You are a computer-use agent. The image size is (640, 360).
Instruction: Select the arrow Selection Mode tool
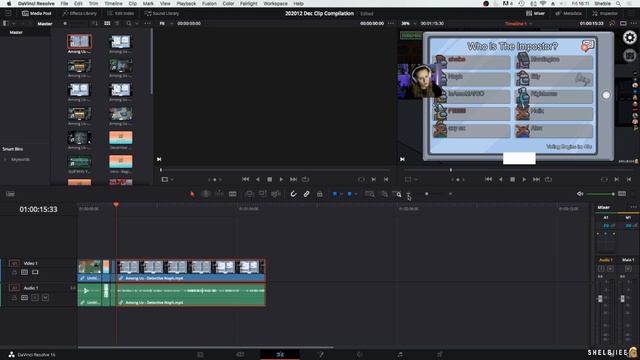click(x=192, y=194)
